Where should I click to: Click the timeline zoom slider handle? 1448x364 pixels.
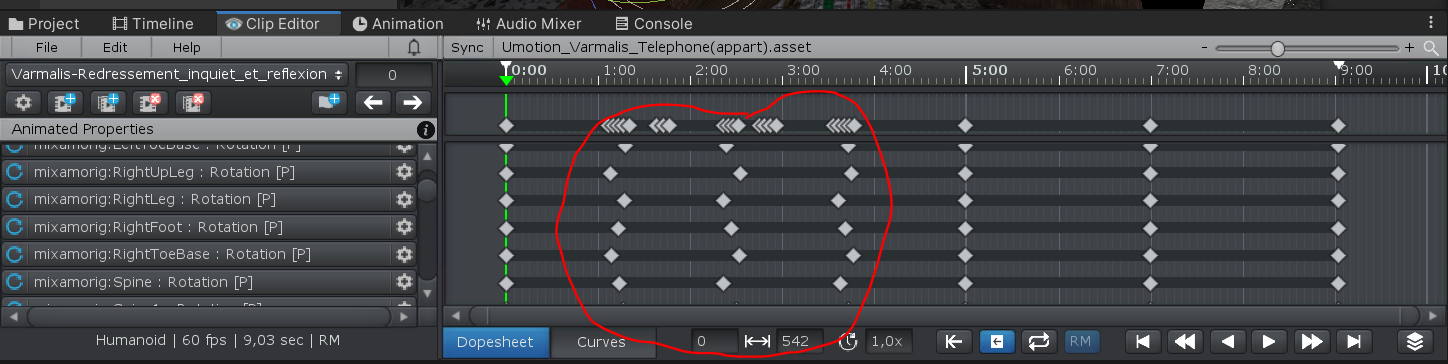pyautogui.click(x=1277, y=48)
